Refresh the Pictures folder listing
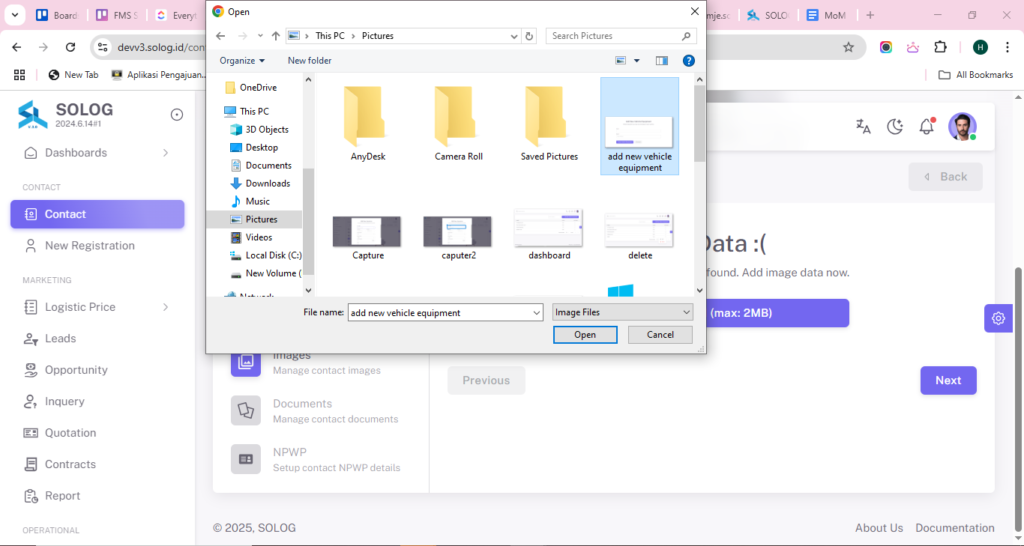1024x546 pixels. [530, 36]
